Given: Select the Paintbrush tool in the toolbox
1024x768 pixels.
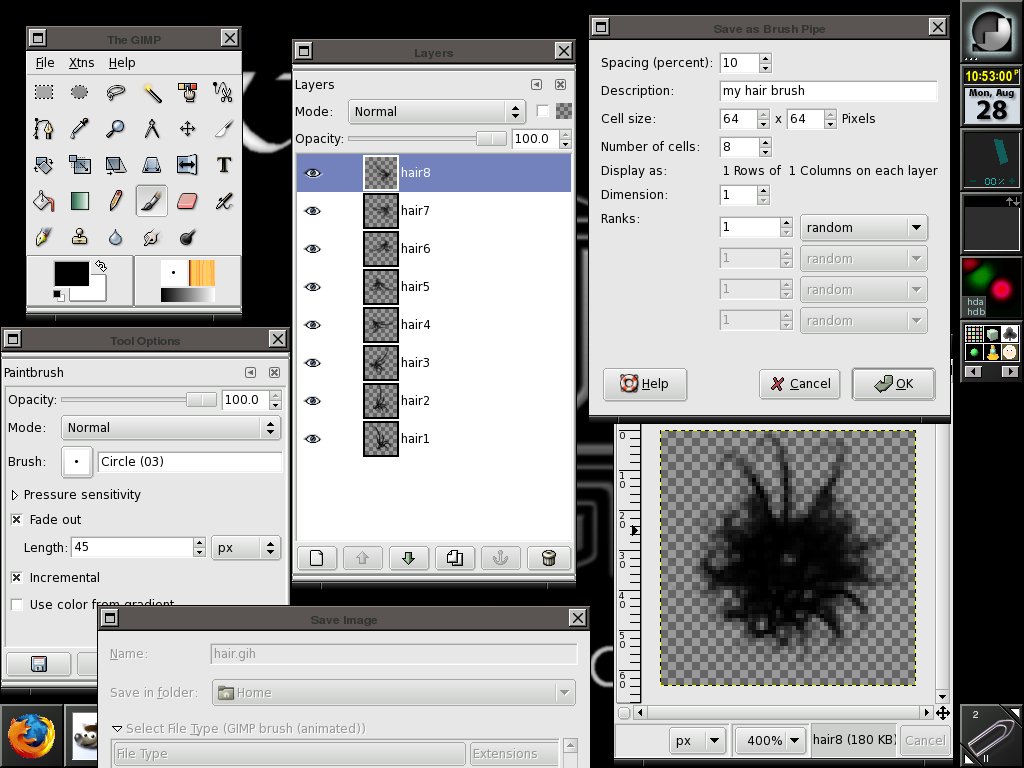Looking at the screenshot, I should 152,201.
